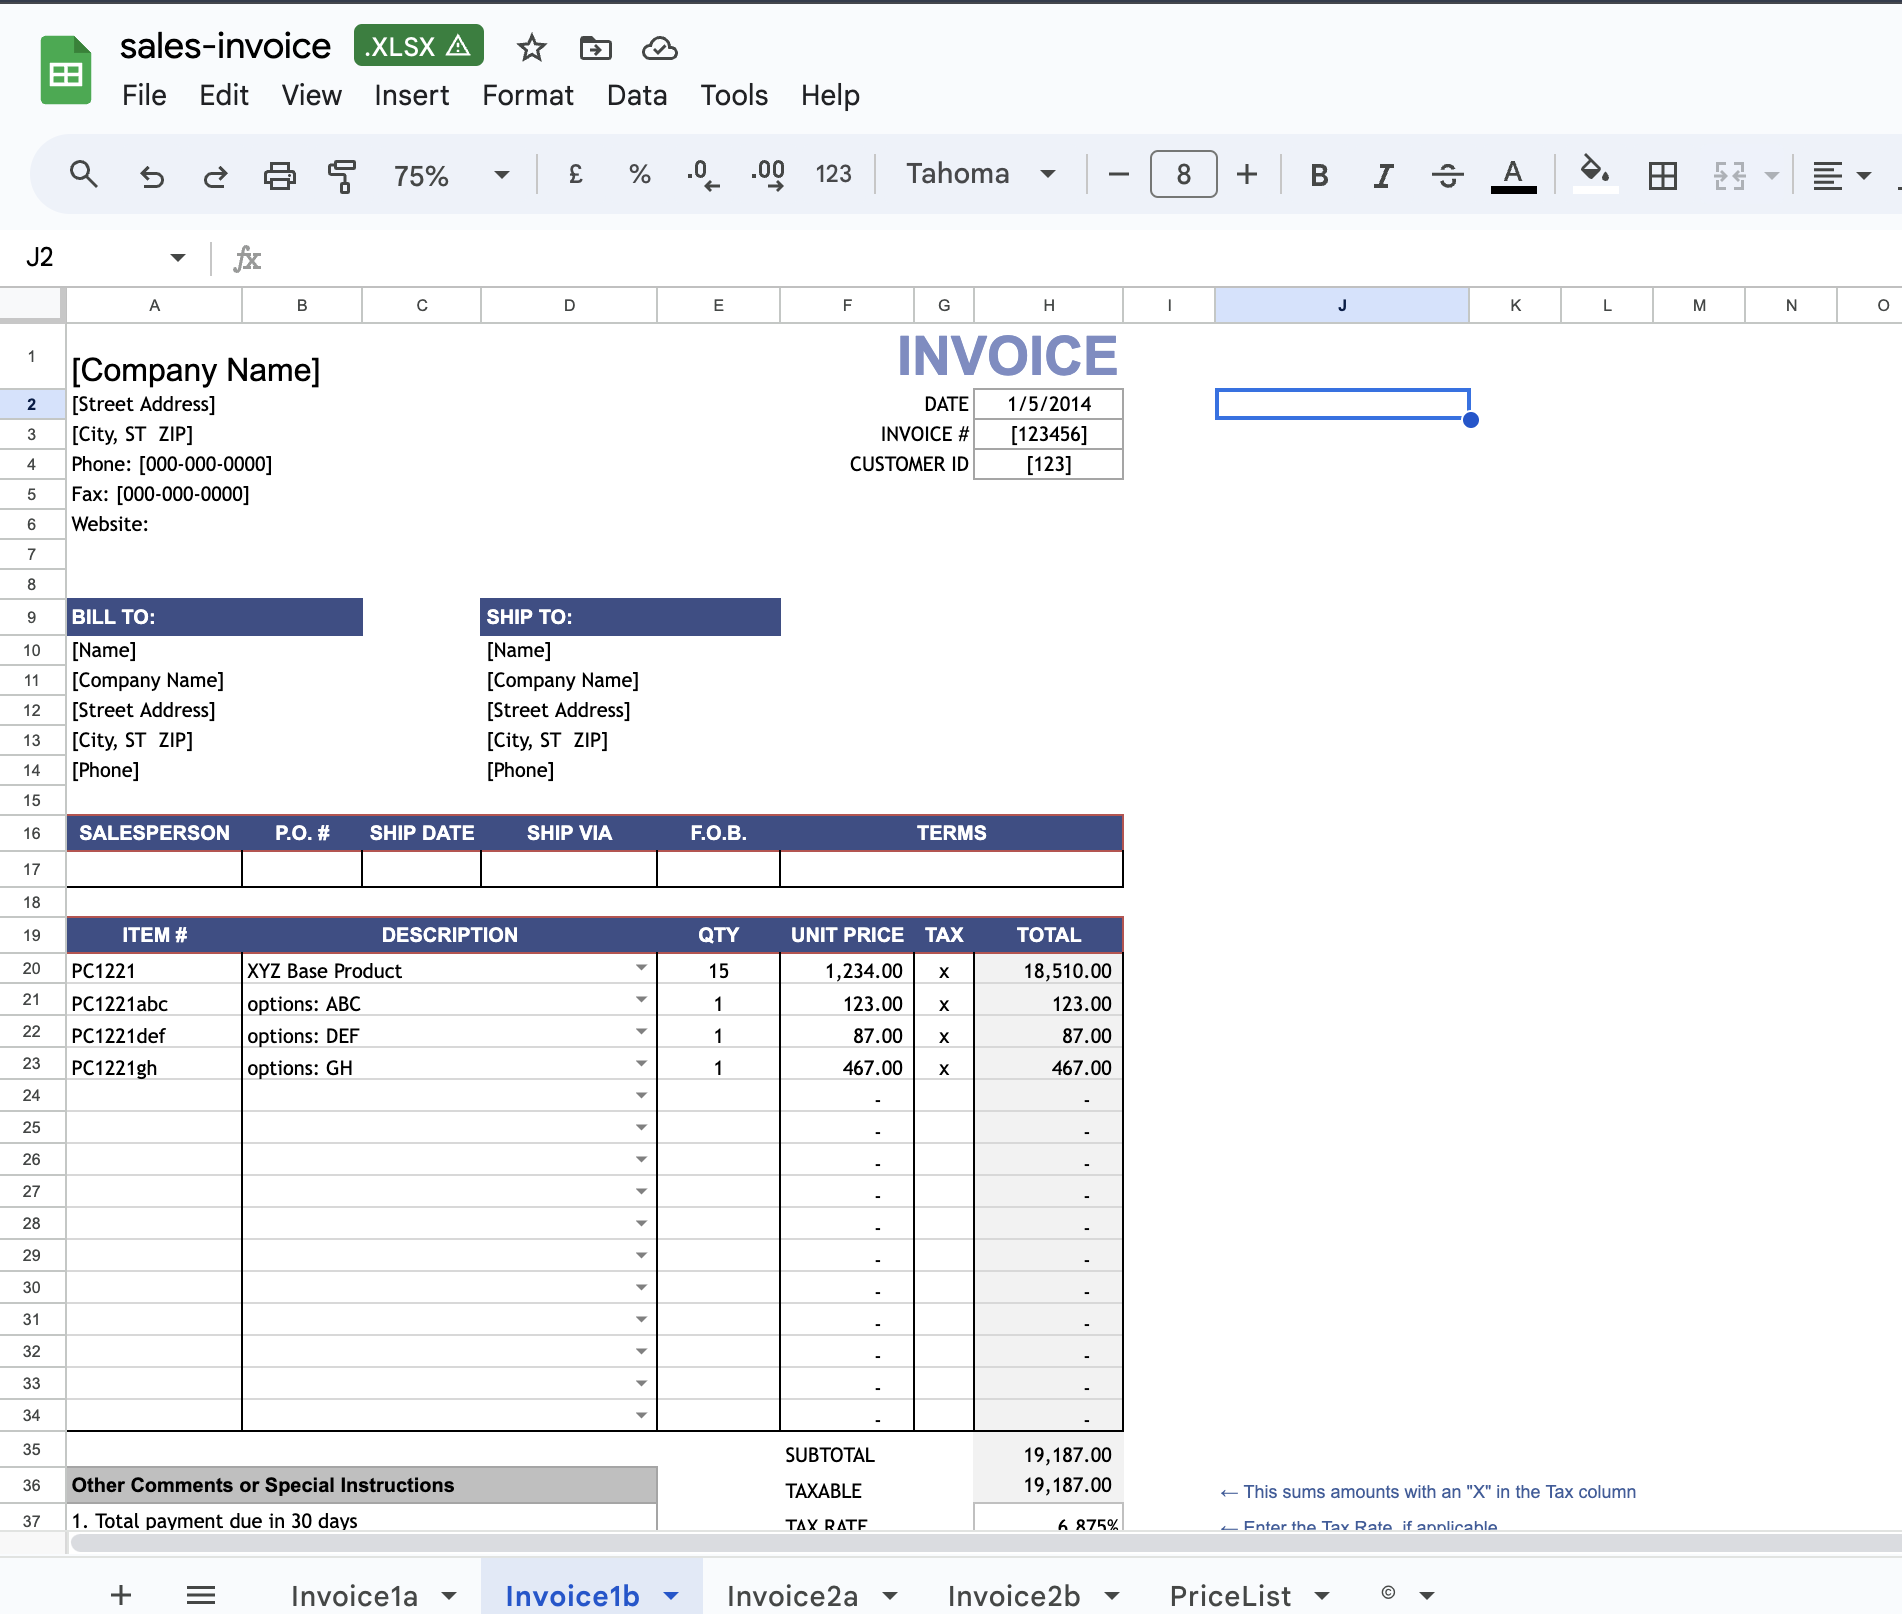Open the Data menu
Image resolution: width=1902 pixels, height=1614 pixels.
tap(637, 95)
